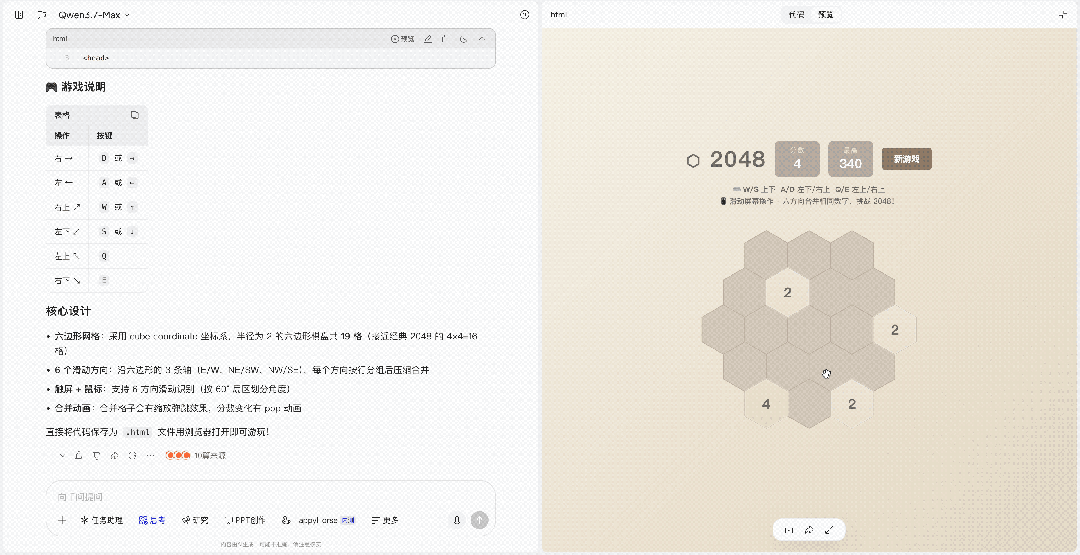Image resolution: width=1080 pixels, height=555 pixels.
Task: Copy the 表格 table via its copy icon
Action: click(x=135, y=115)
